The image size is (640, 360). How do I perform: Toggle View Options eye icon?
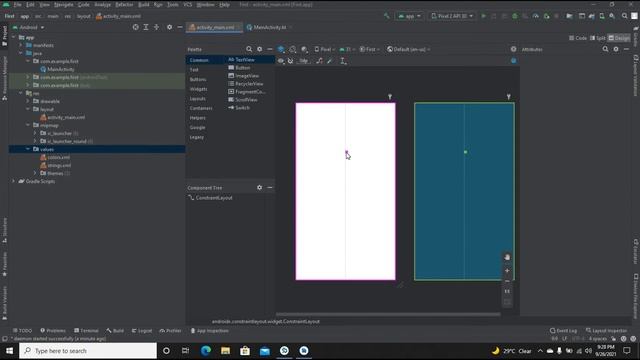[x=281, y=61]
